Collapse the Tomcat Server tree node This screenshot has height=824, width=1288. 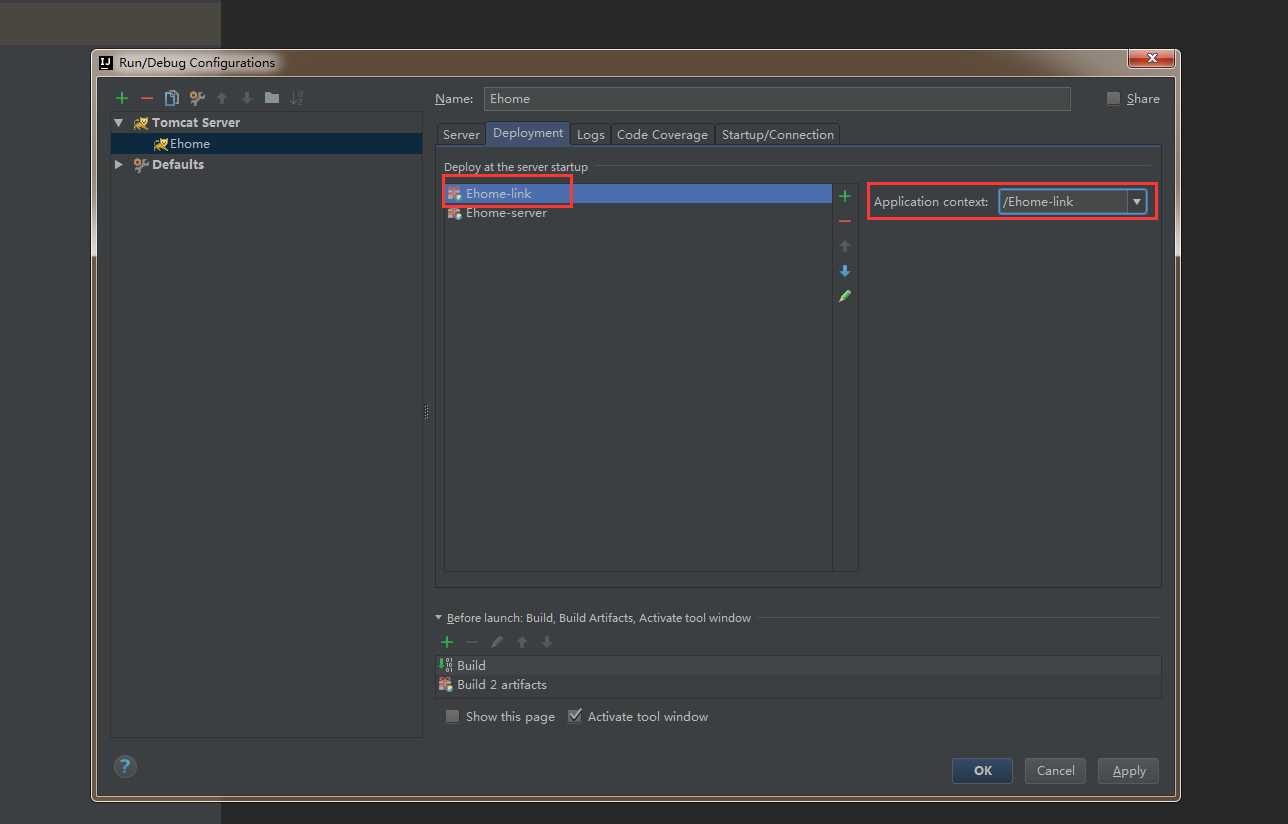pos(119,123)
